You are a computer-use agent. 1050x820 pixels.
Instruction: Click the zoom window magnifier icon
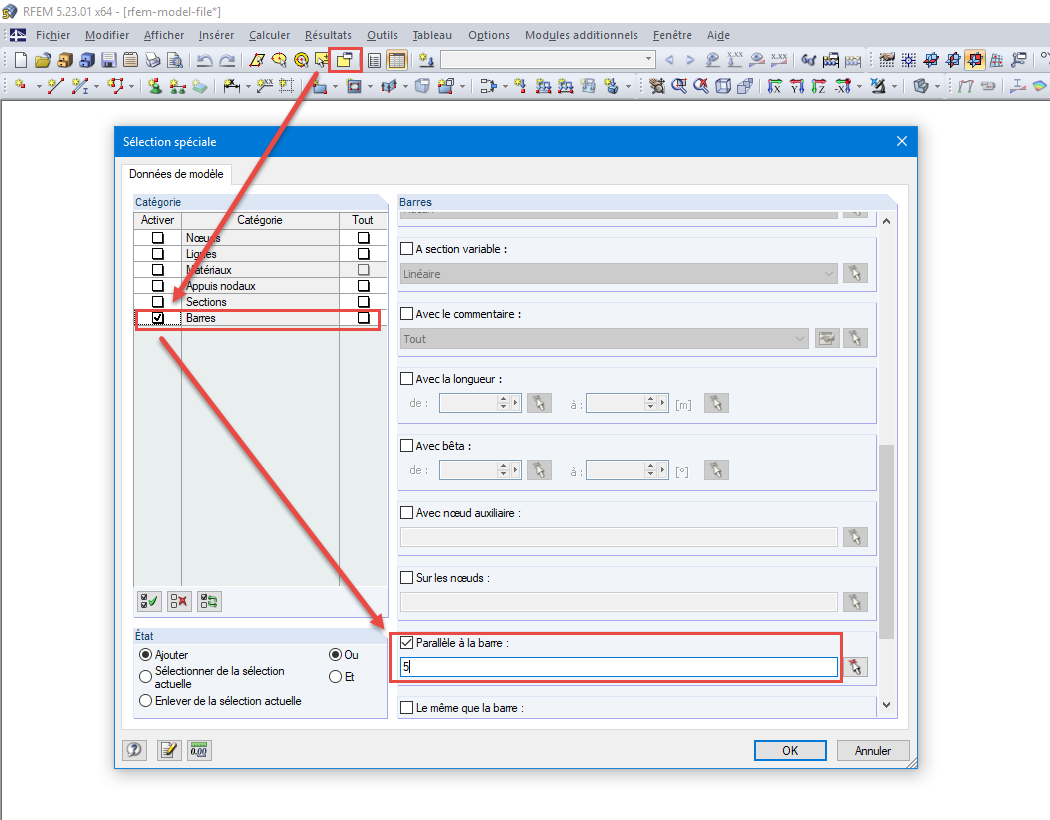coord(679,86)
